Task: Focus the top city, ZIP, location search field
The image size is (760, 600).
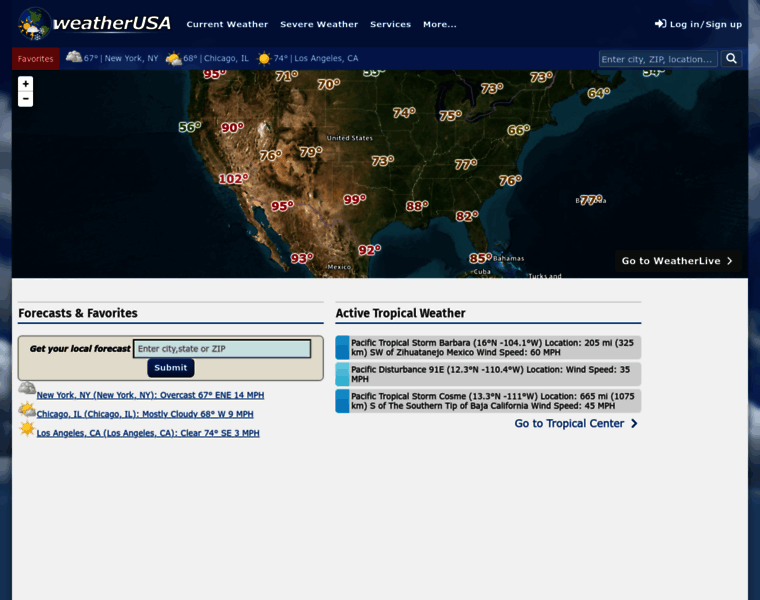Action: tap(658, 59)
